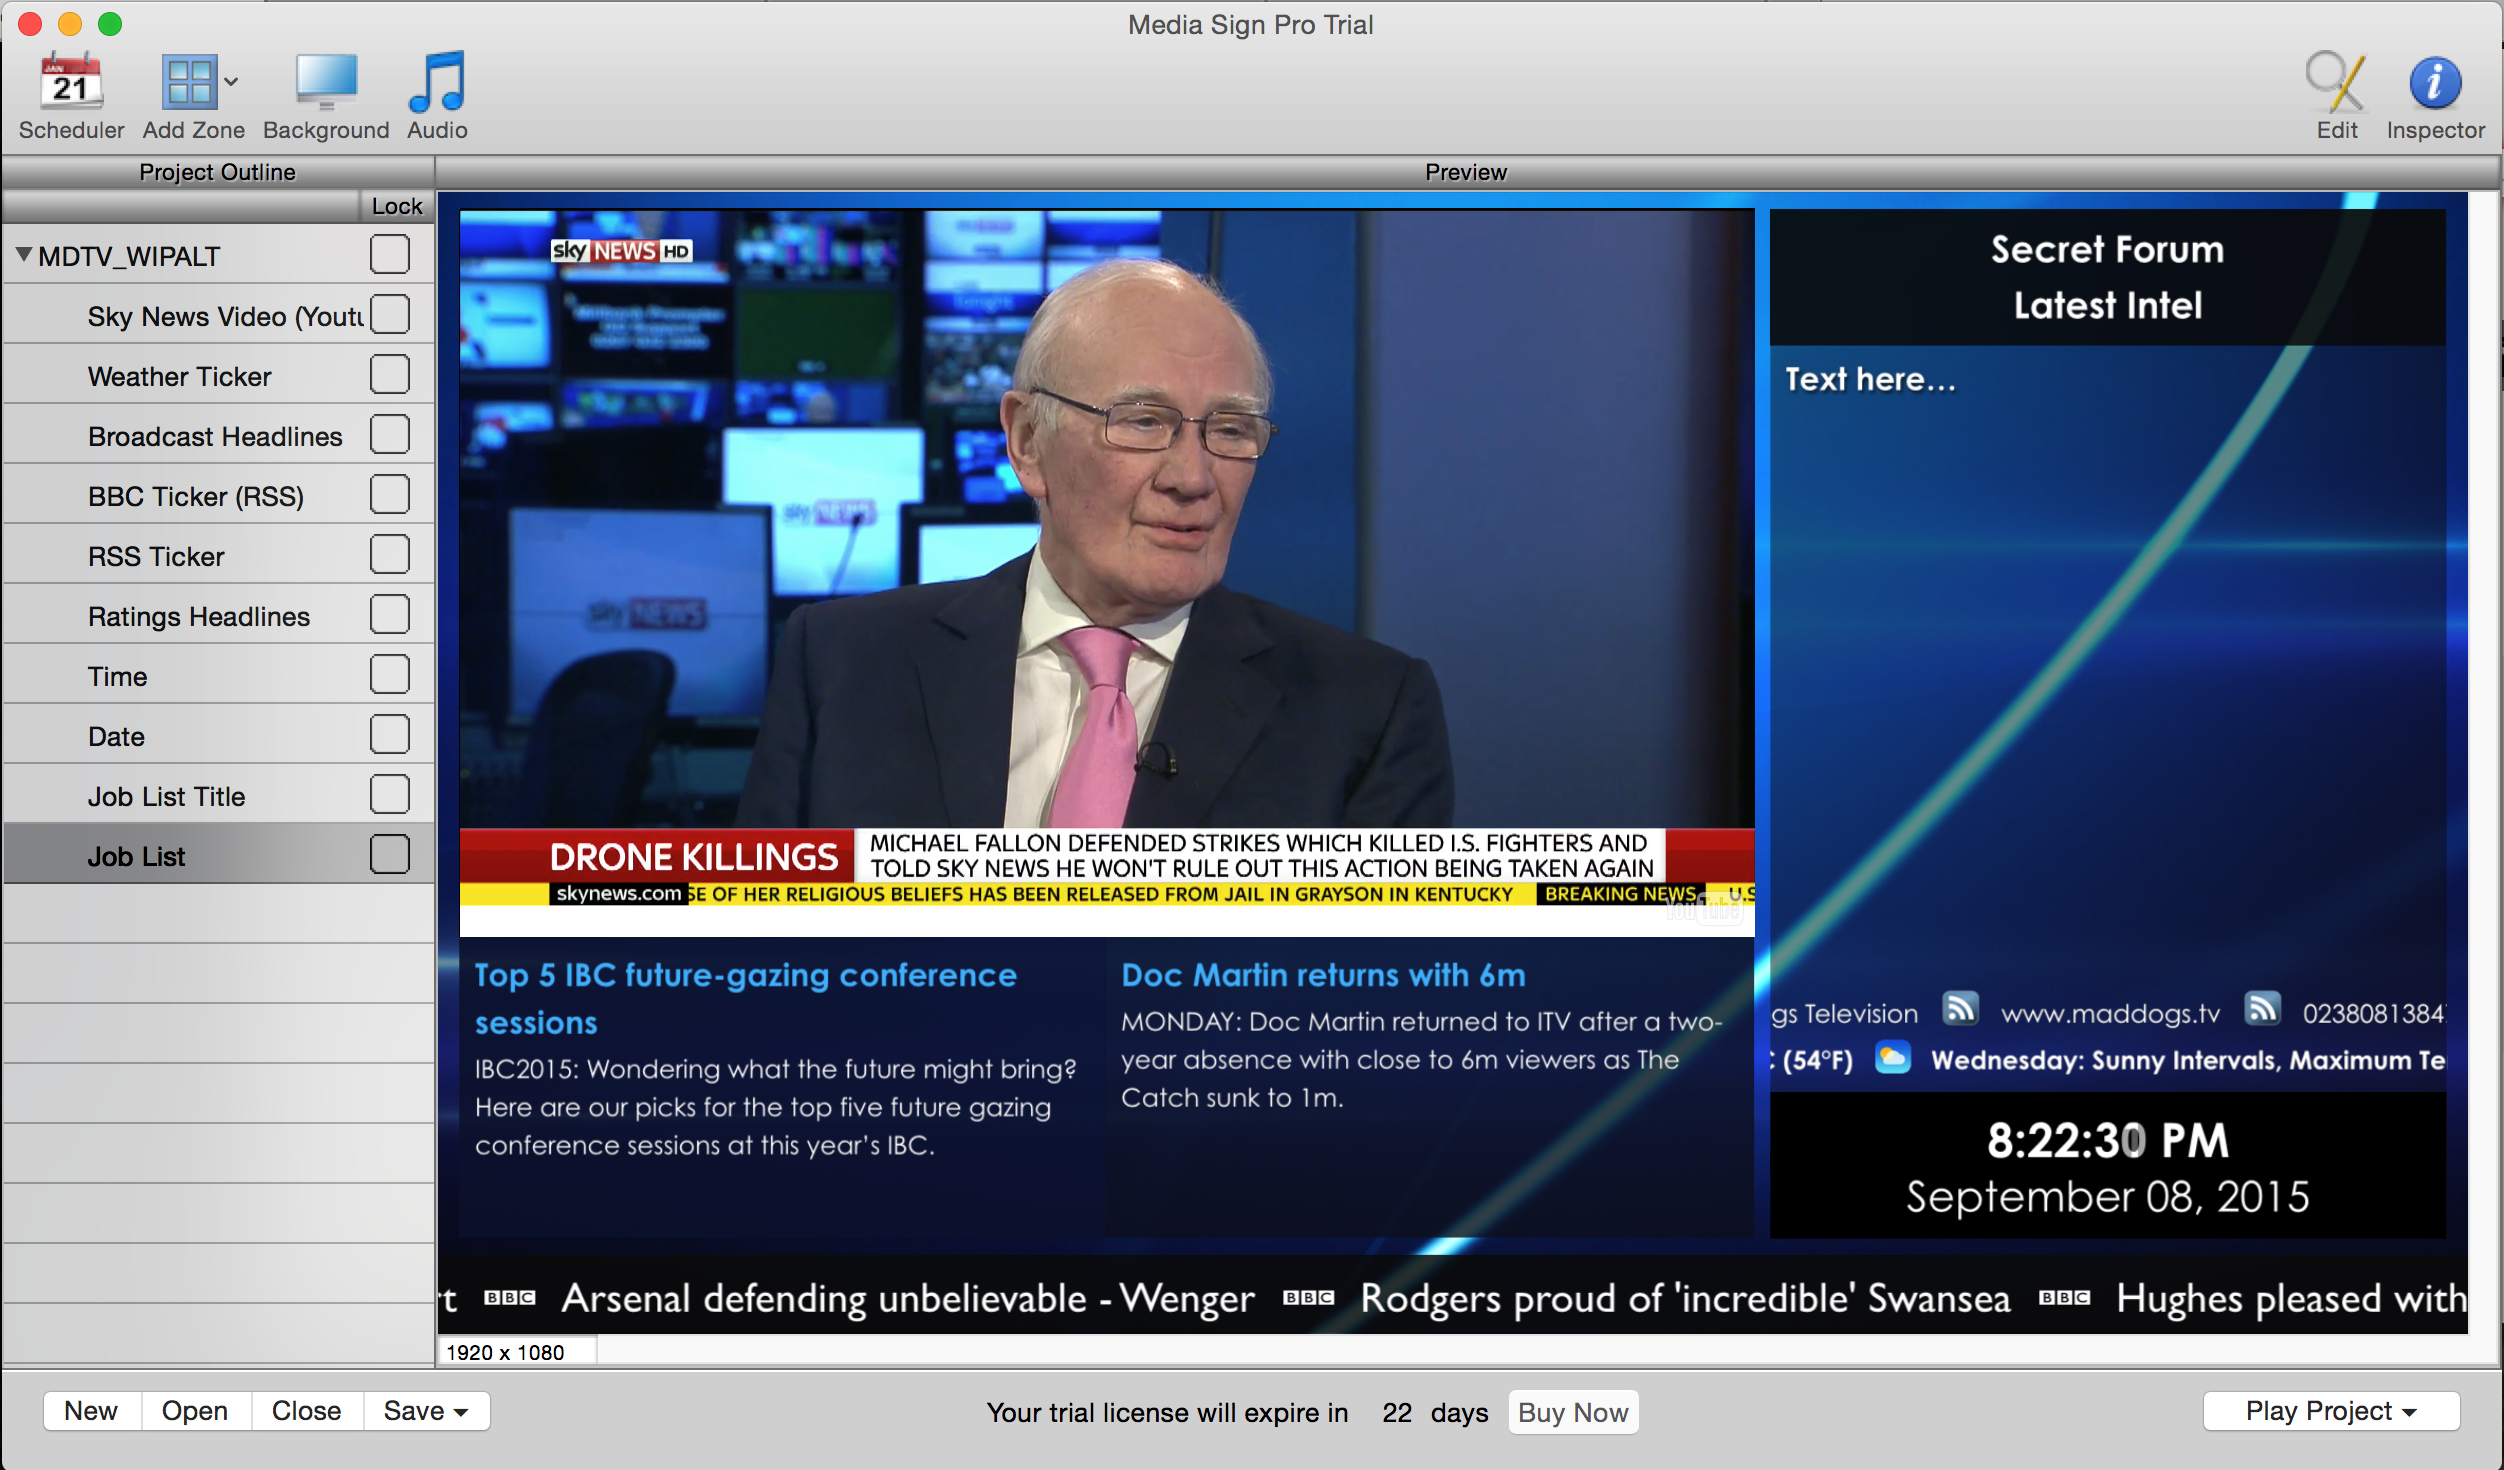The width and height of the screenshot is (2504, 1470).
Task: Click the Sky News HD logo
Action: click(x=621, y=251)
